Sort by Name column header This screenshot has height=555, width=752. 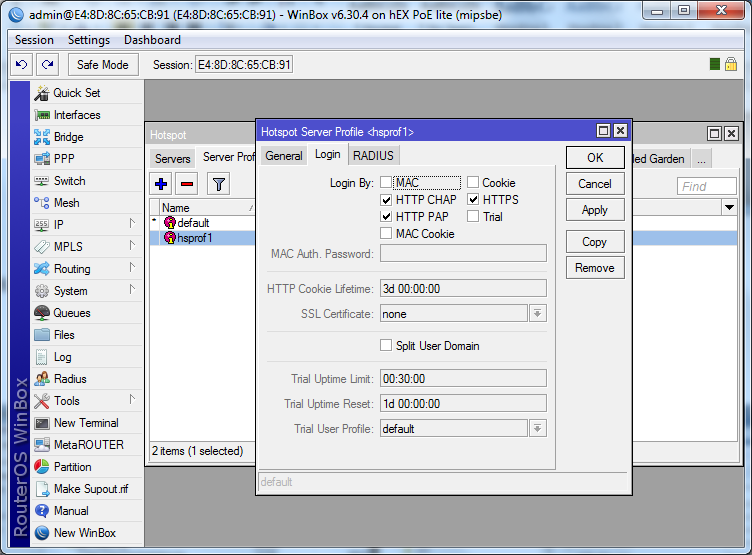click(x=207, y=208)
